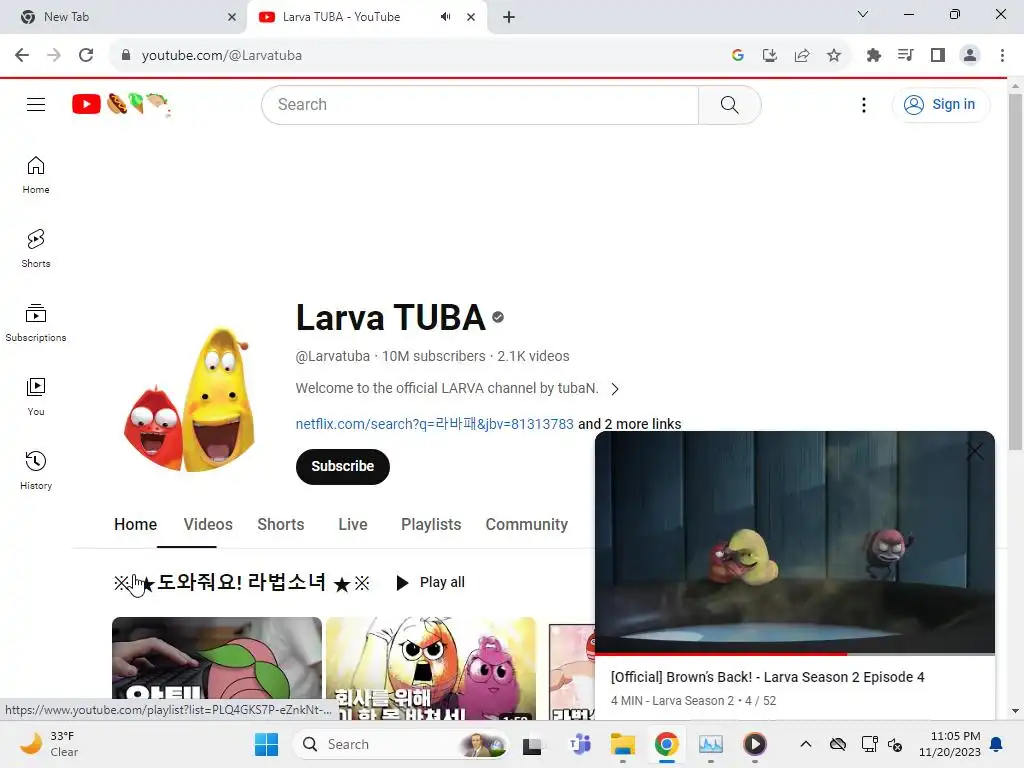
Task: Expand the channel description arrow
Action: pos(615,389)
